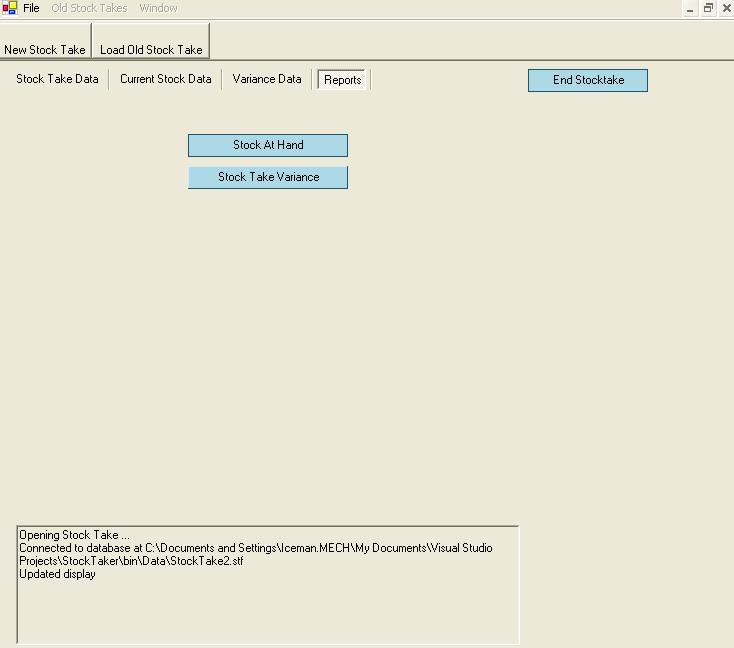Minimize the child window

tap(690, 8)
